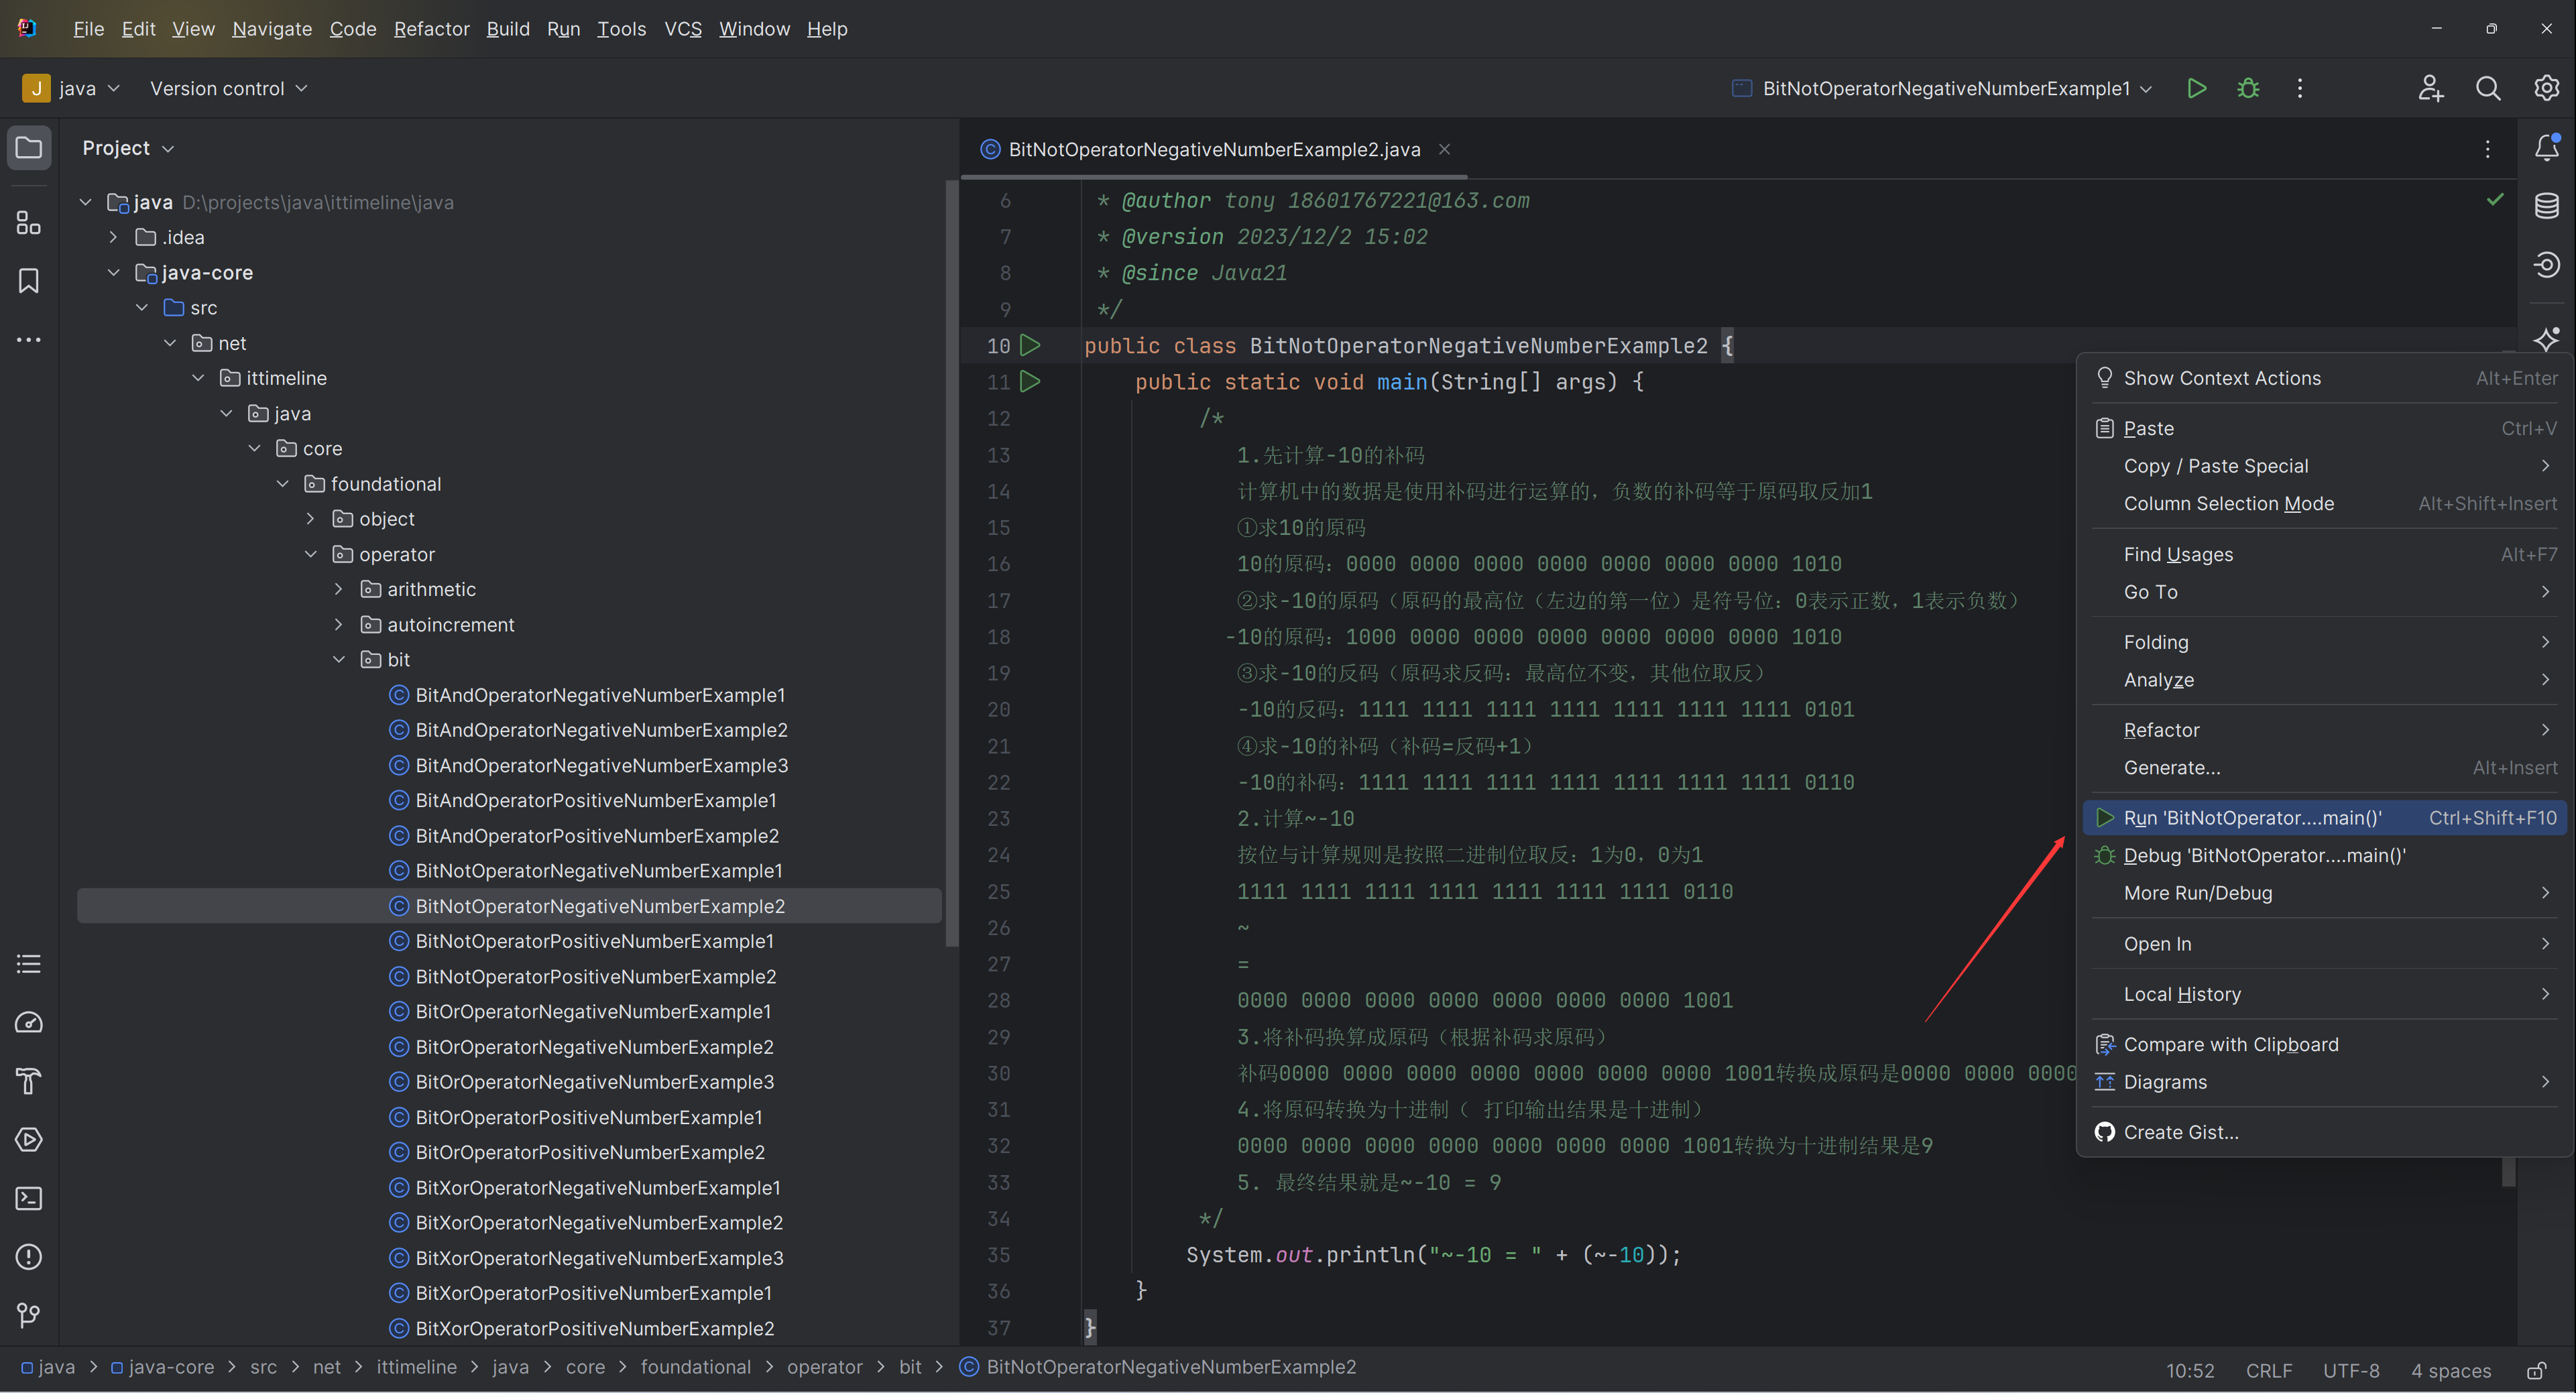This screenshot has height=1393, width=2576.
Task: Show more tool windows ellipsis icon
Action: tap(29, 340)
